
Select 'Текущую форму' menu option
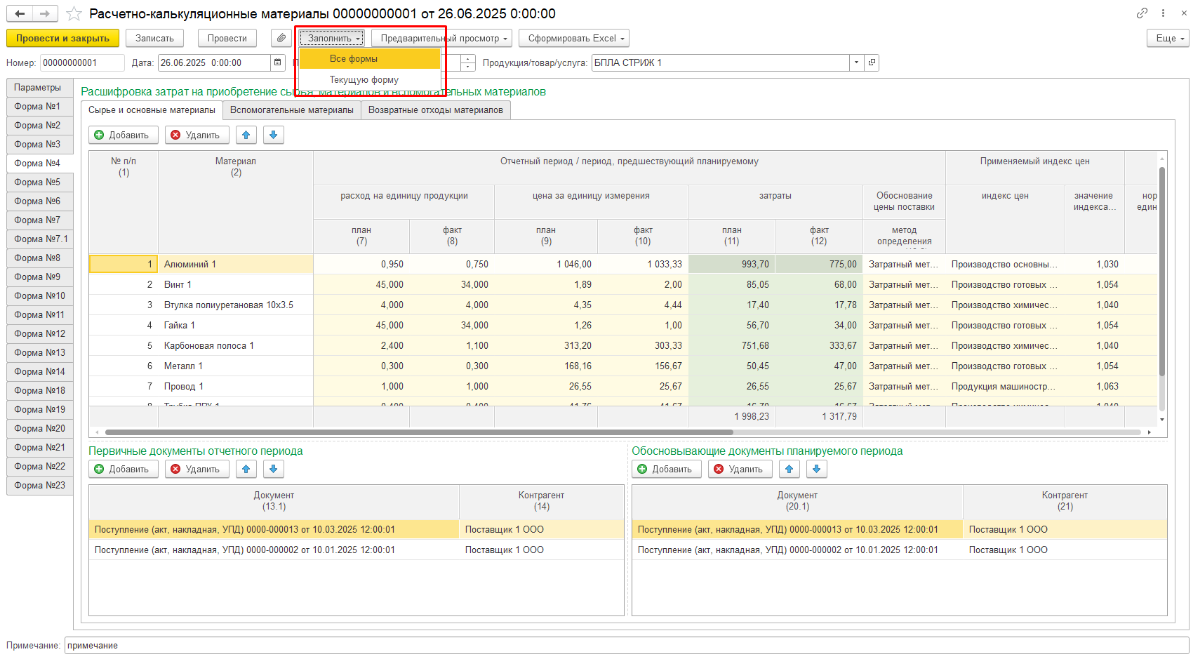[x=364, y=80]
